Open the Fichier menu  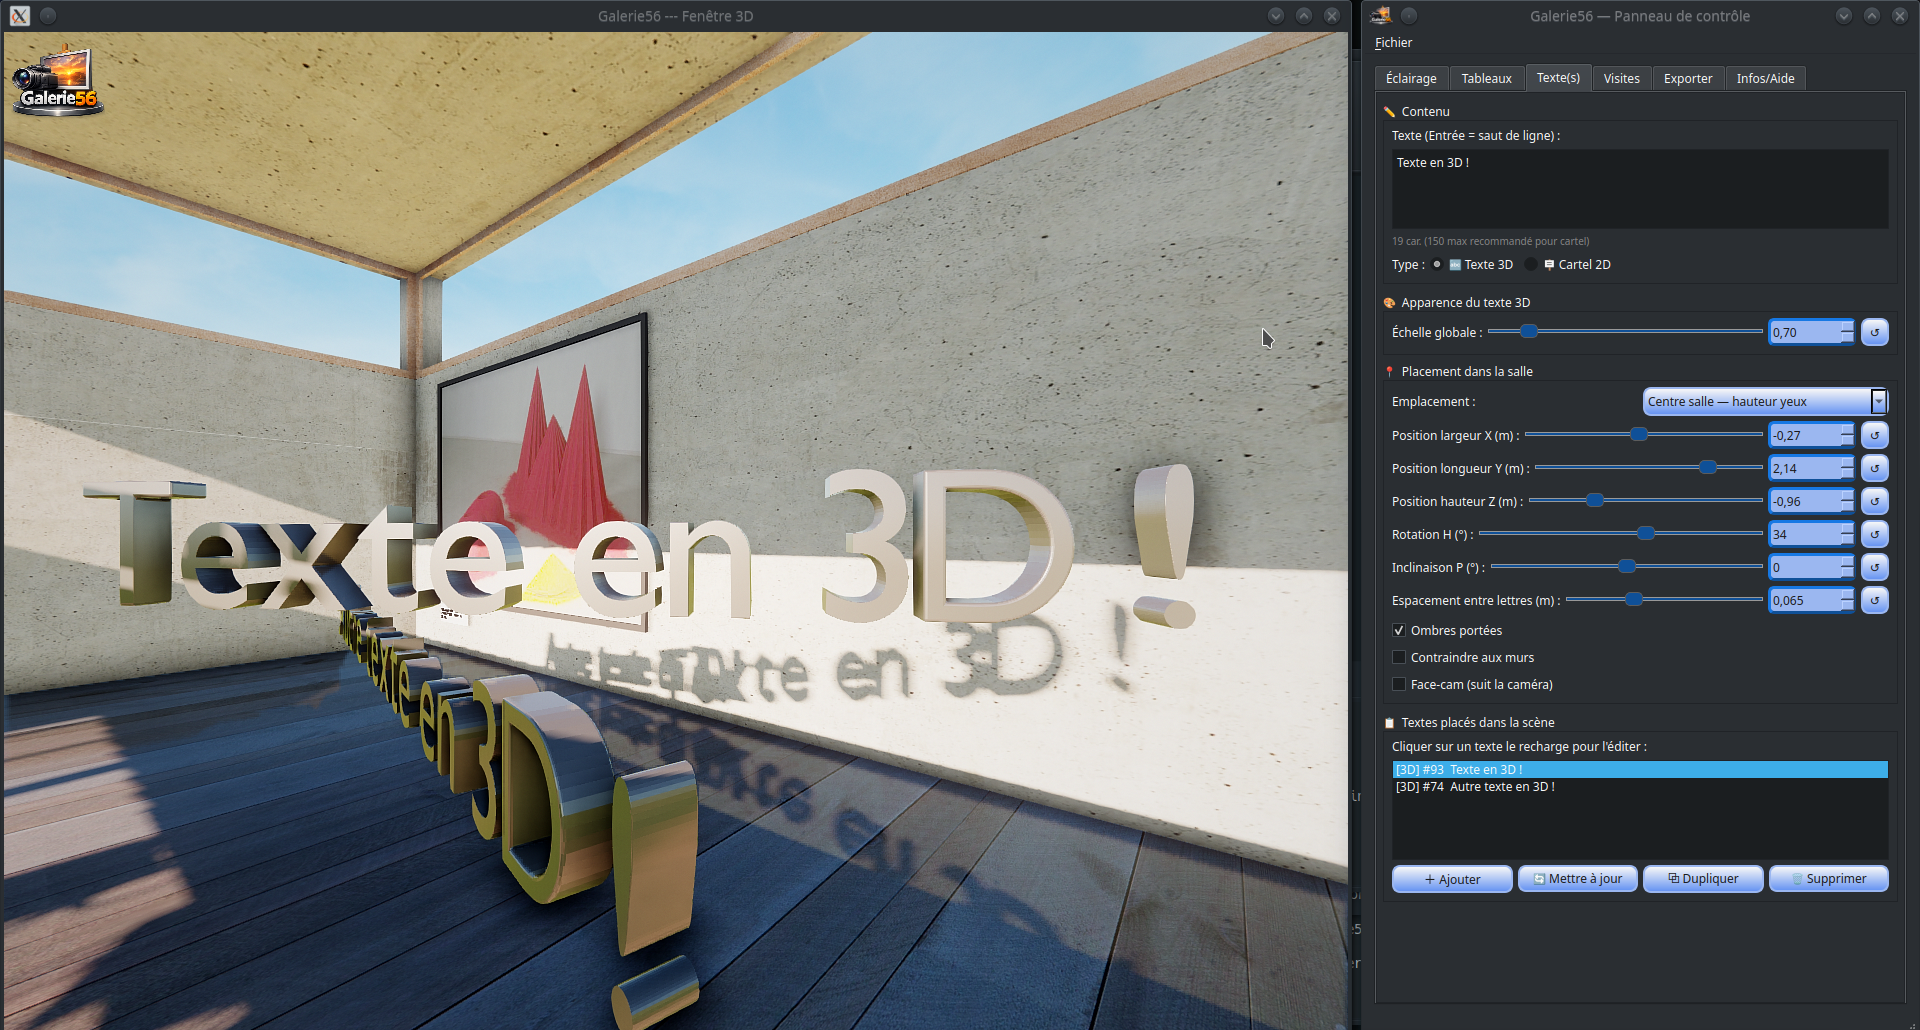(x=1393, y=43)
